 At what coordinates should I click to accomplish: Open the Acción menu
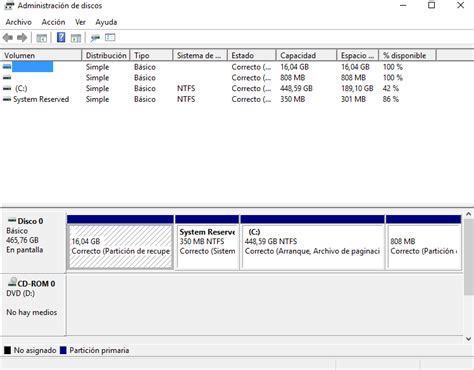pyautogui.click(x=53, y=22)
